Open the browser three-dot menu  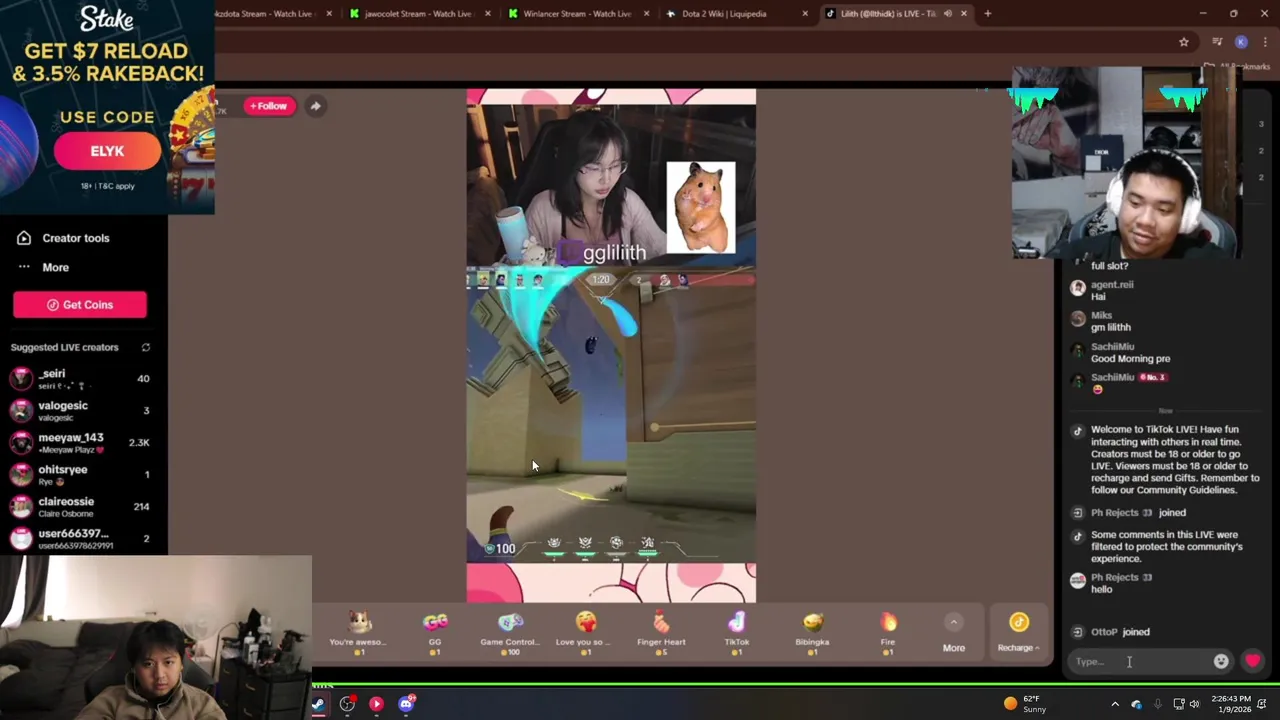[1265, 42]
